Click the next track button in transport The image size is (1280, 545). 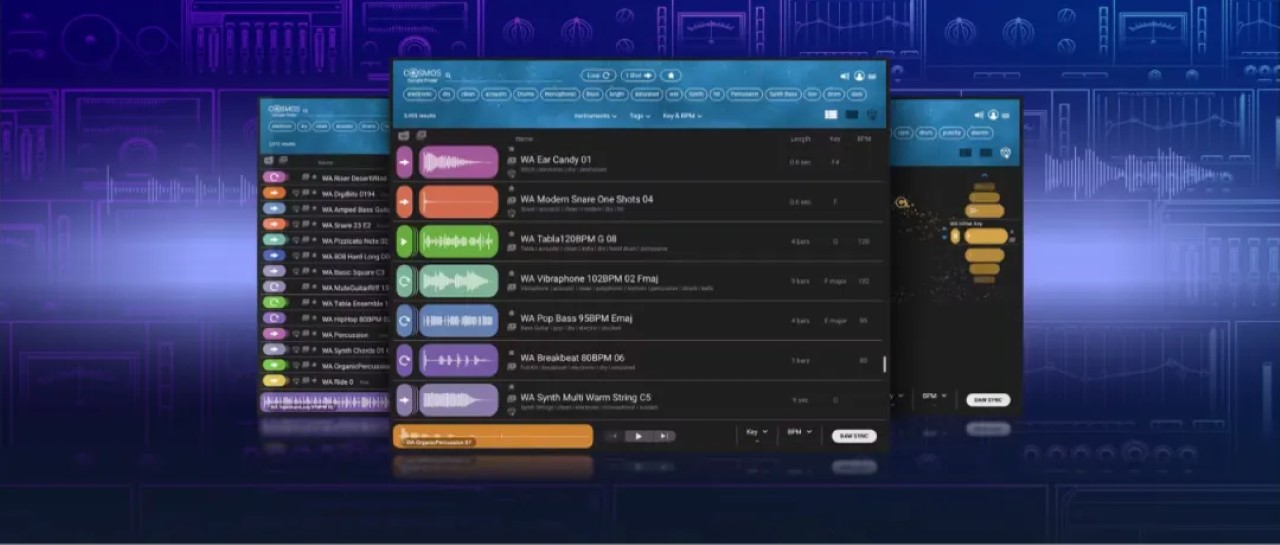pyautogui.click(x=664, y=436)
